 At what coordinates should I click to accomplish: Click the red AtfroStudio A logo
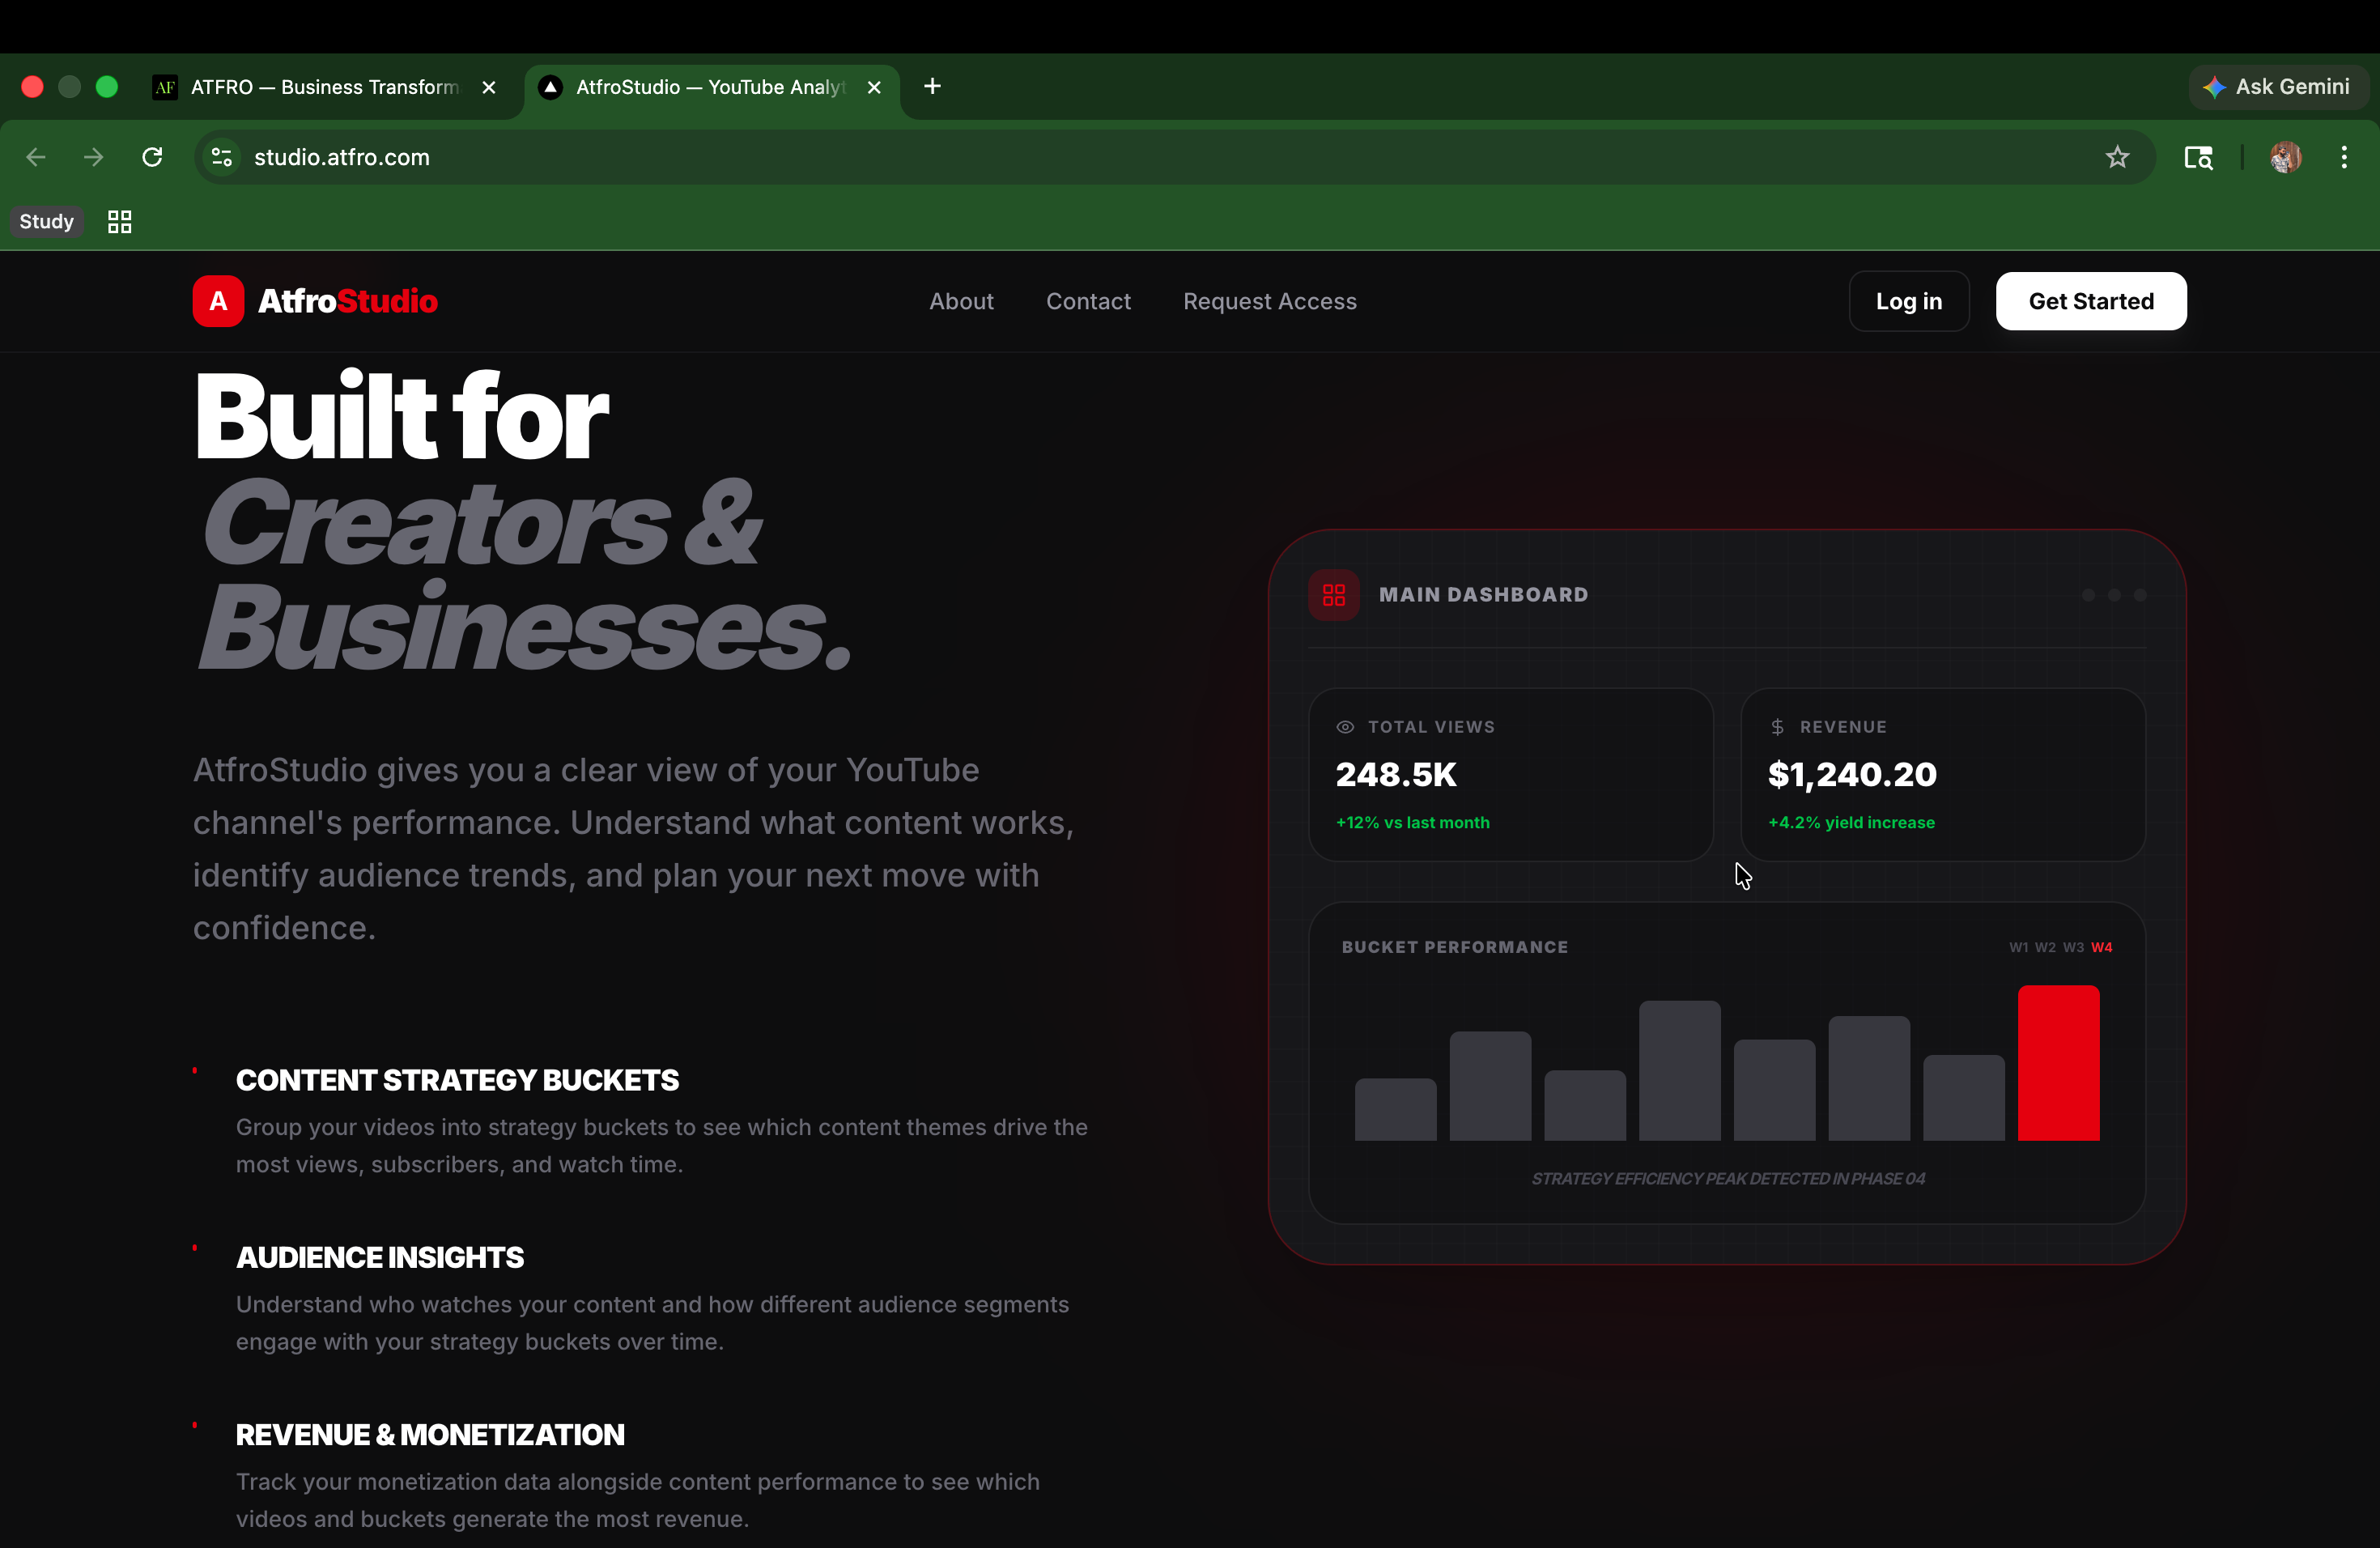(x=218, y=301)
